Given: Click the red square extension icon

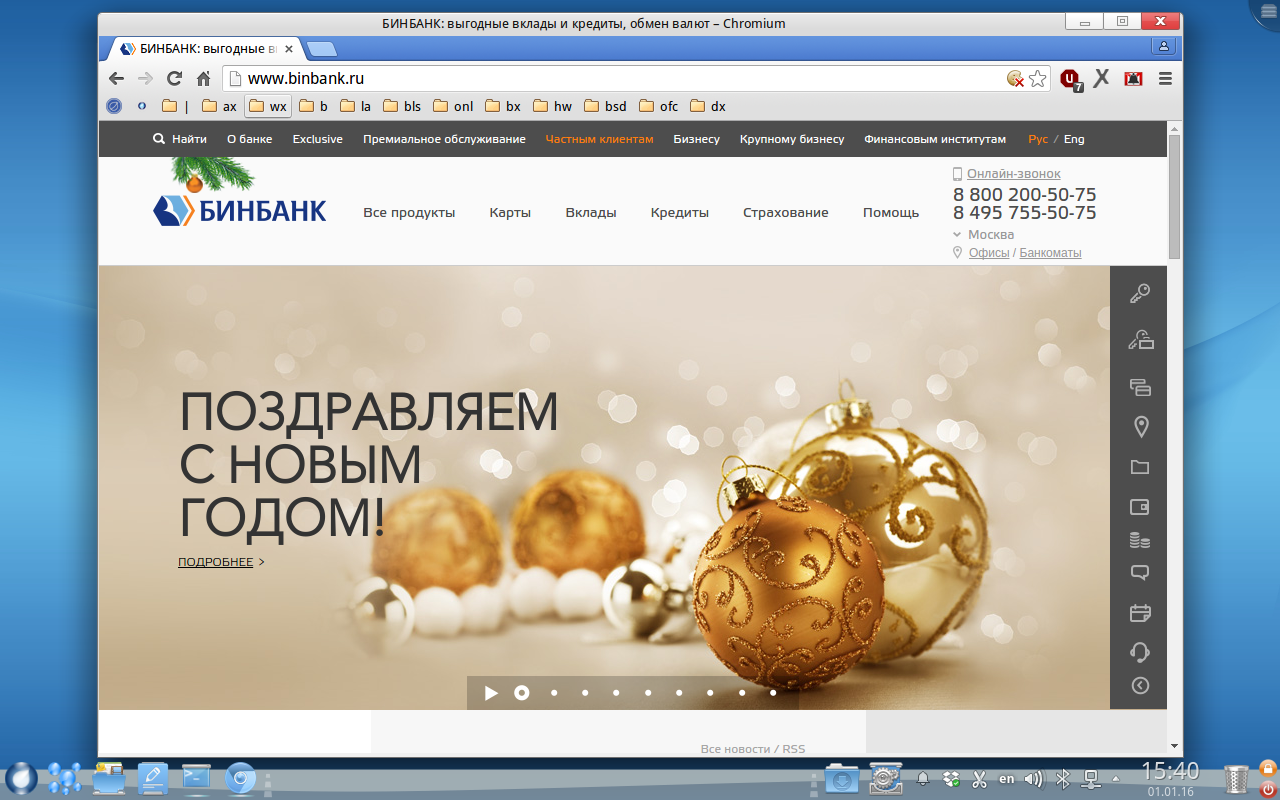Looking at the screenshot, I should tap(1133, 78).
